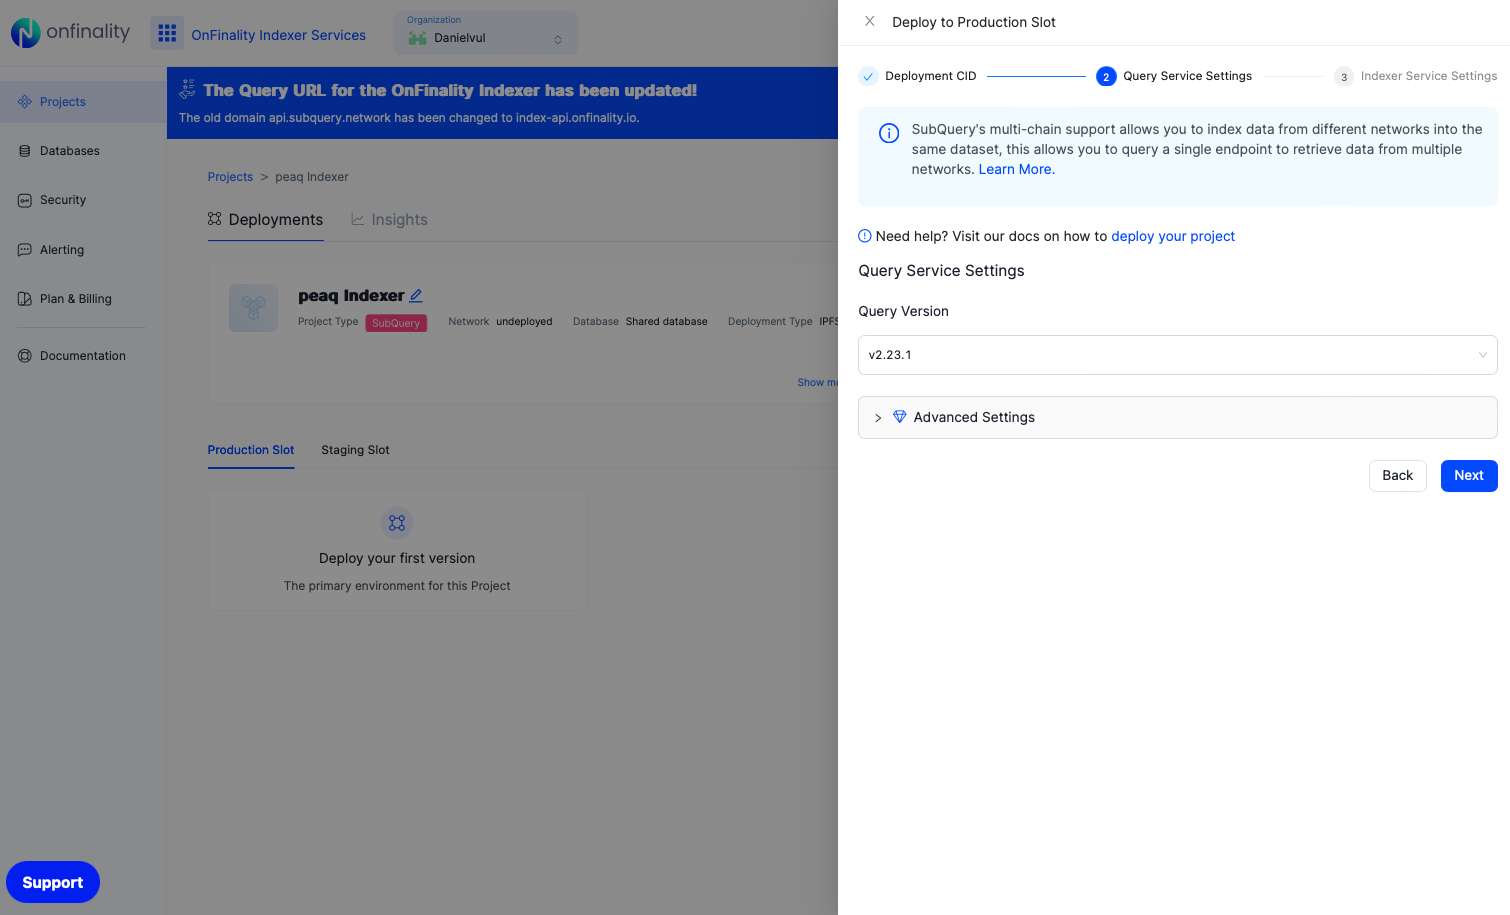Screen dimensions: 1510x915
Task: Open the apps grid next to OnFinality Indexer Services
Action: click(x=166, y=34)
